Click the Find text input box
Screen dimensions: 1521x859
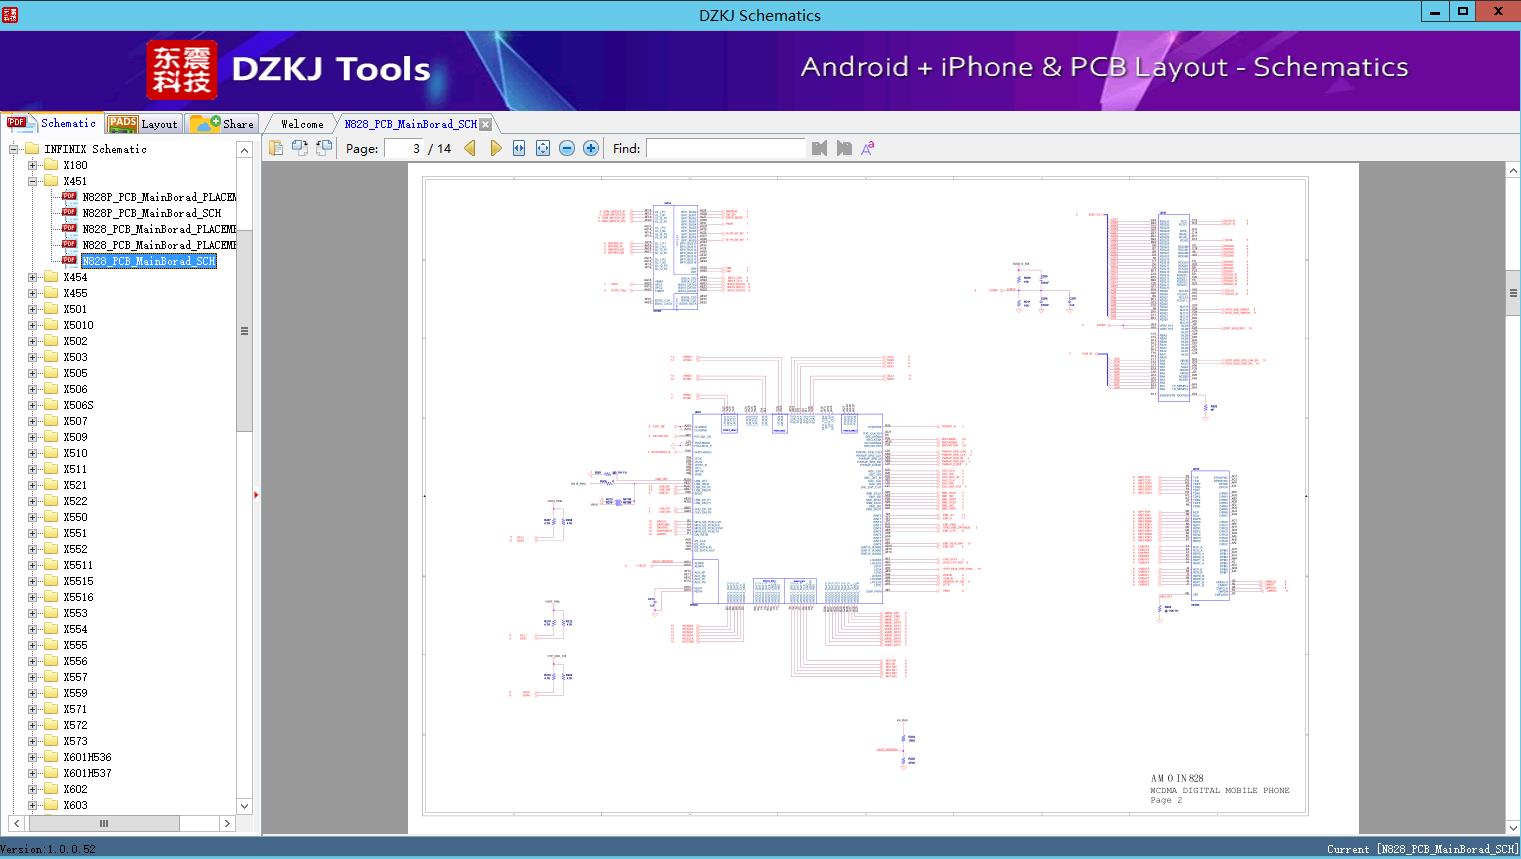(725, 148)
